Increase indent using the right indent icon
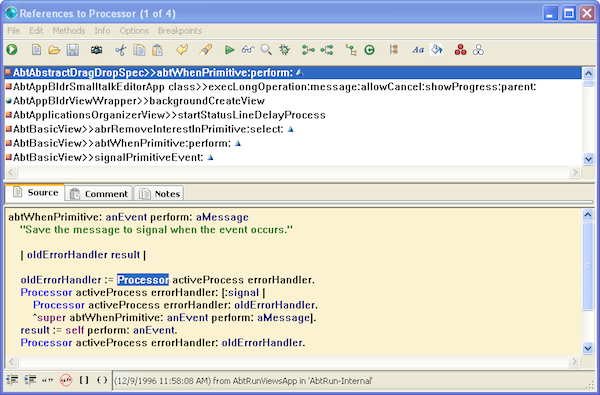Viewport: 600px width, 395px height. [x=30, y=380]
